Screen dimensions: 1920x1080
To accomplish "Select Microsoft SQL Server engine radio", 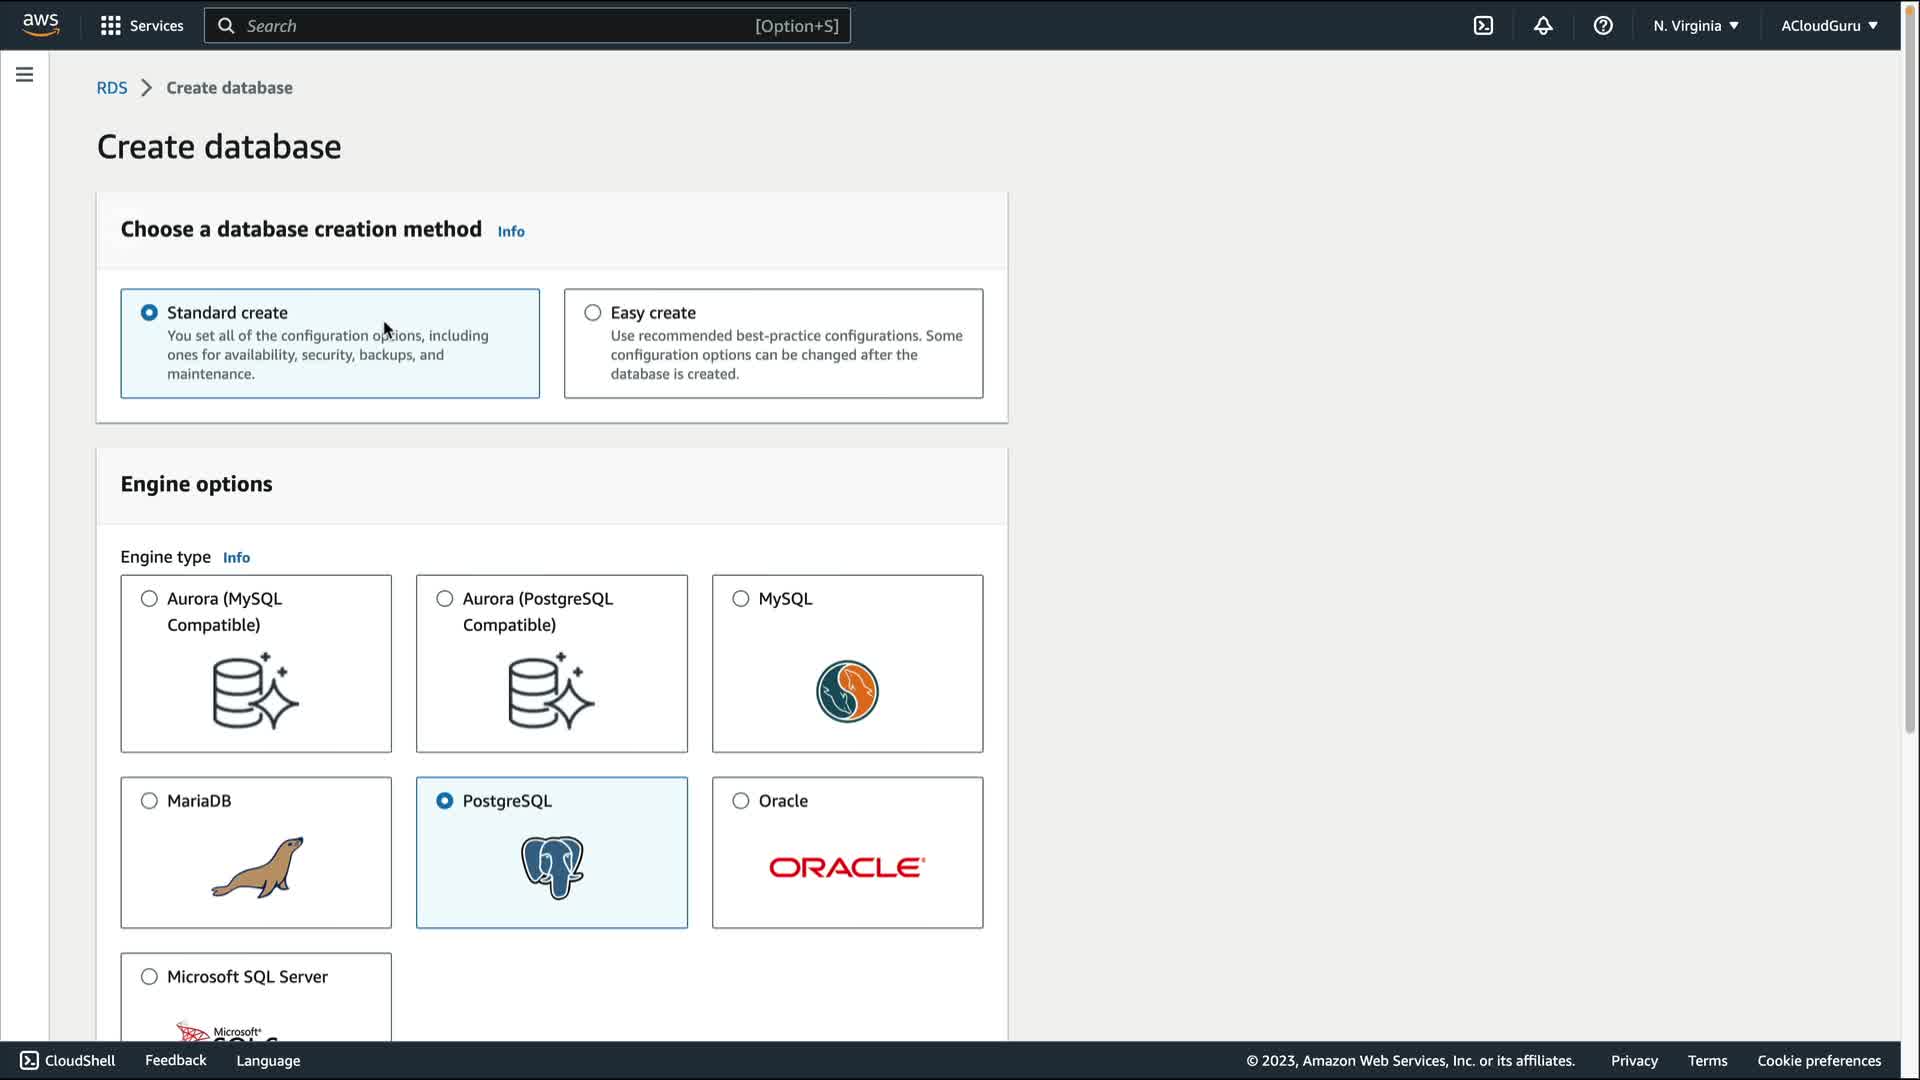I will click(149, 977).
